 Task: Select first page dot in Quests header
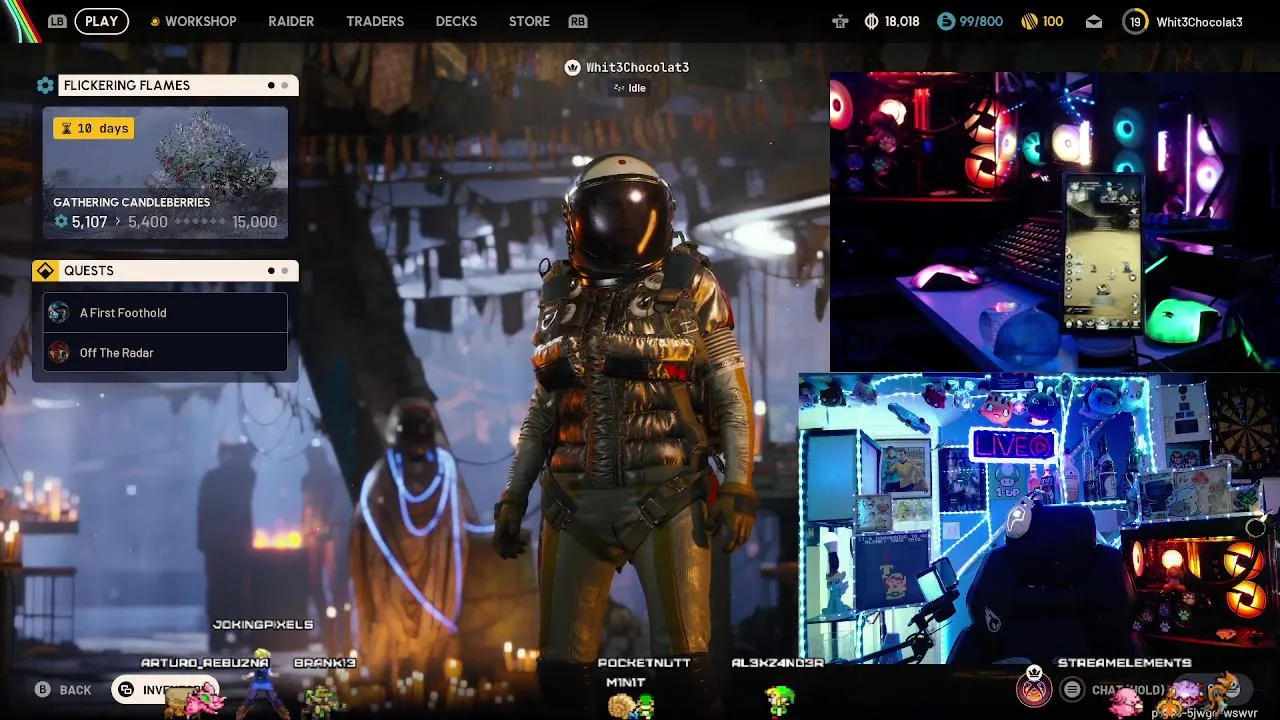click(x=271, y=271)
